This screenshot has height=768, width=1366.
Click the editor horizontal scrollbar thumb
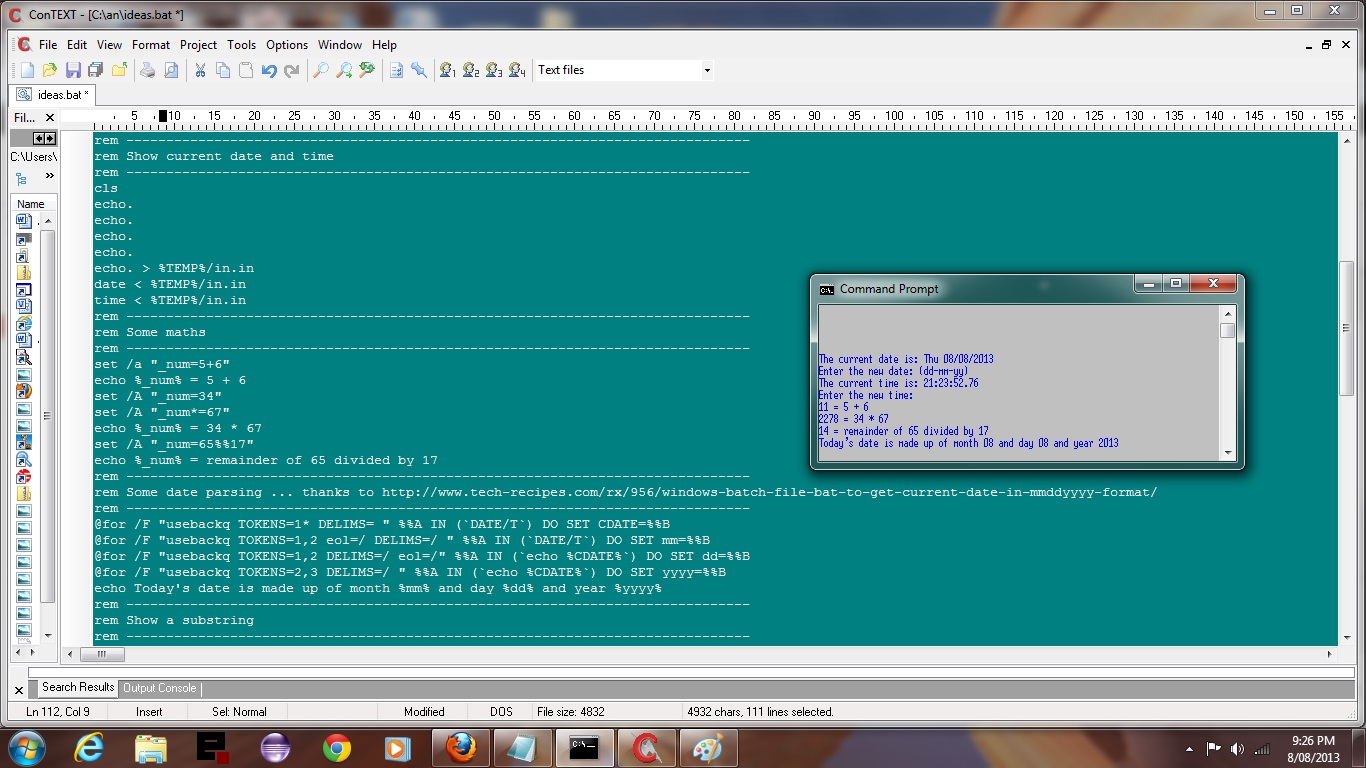point(103,655)
